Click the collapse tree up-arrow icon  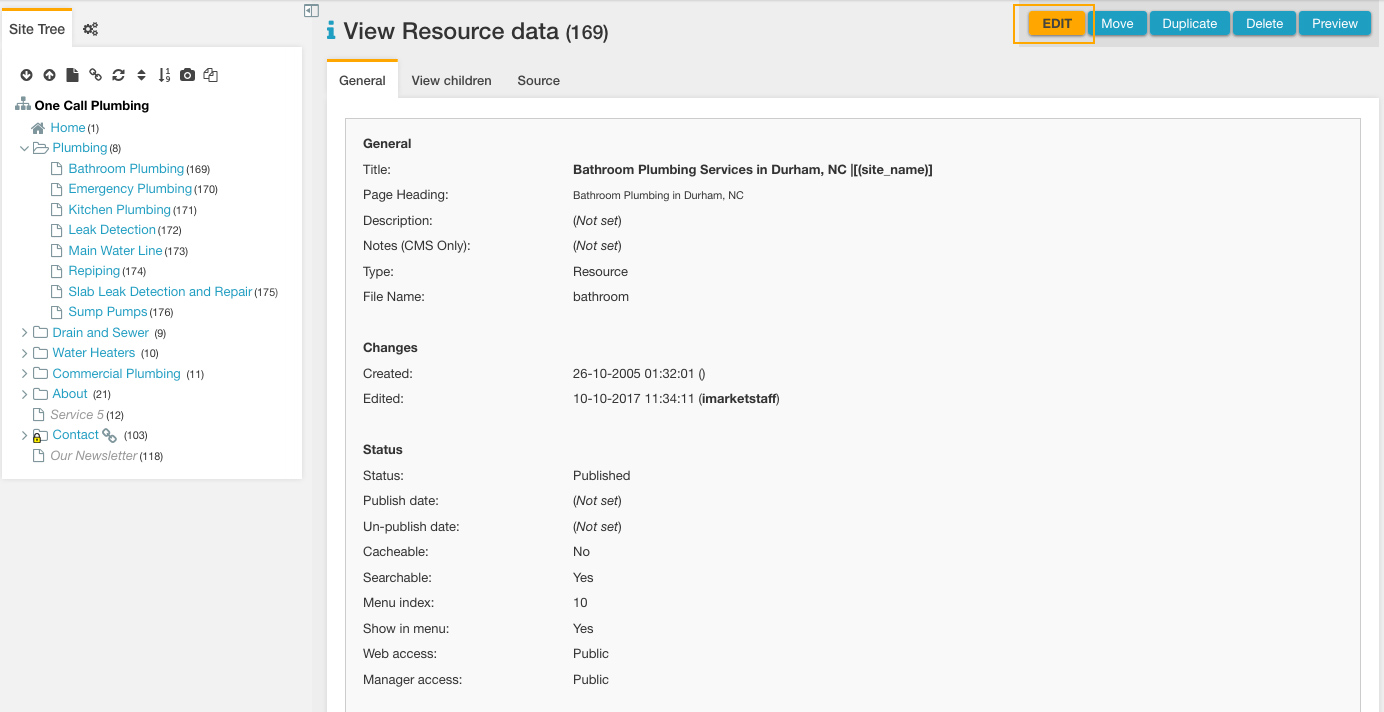coord(49,75)
